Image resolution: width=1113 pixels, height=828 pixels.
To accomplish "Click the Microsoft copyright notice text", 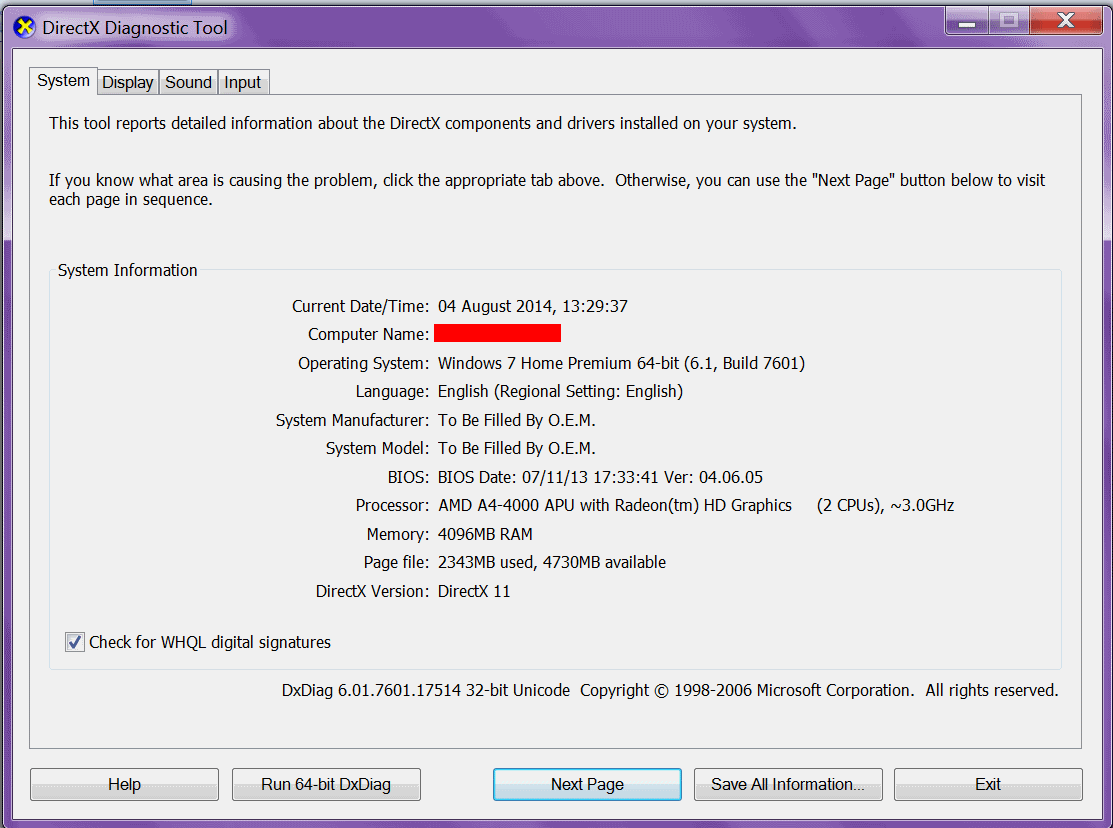I will 818,690.
